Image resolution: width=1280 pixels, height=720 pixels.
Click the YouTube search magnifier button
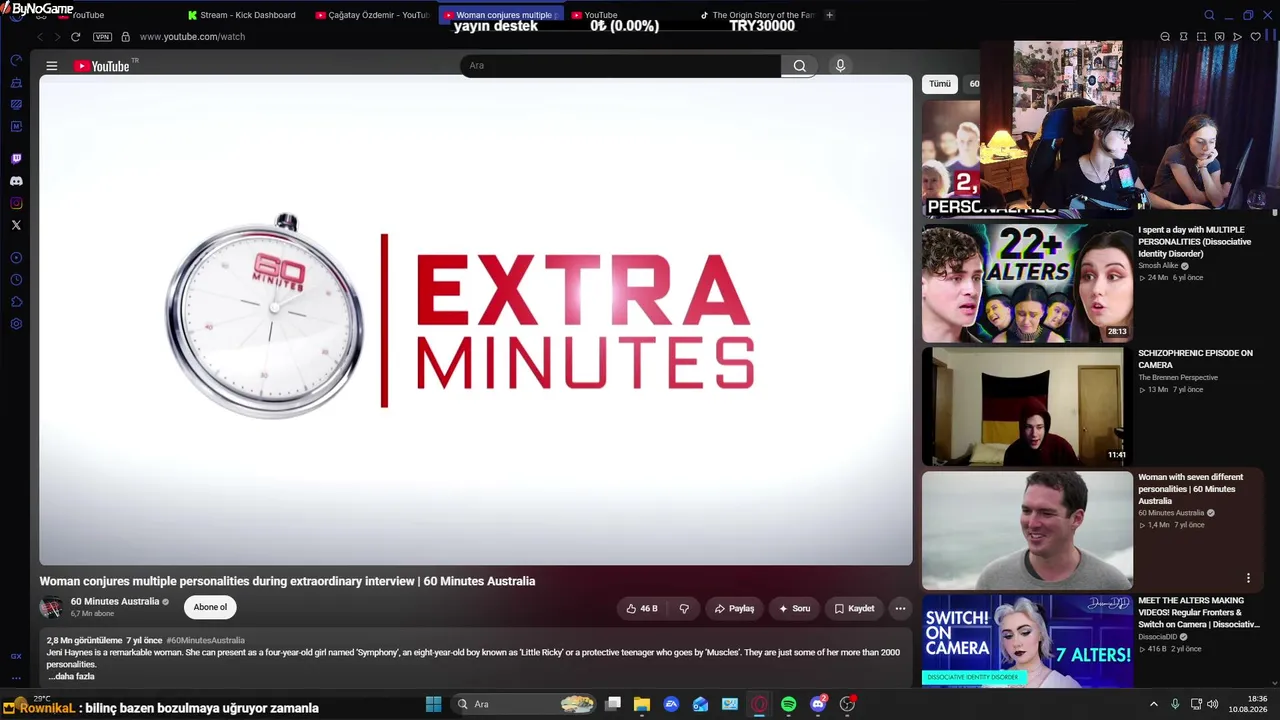pyautogui.click(x=800, y=66)
